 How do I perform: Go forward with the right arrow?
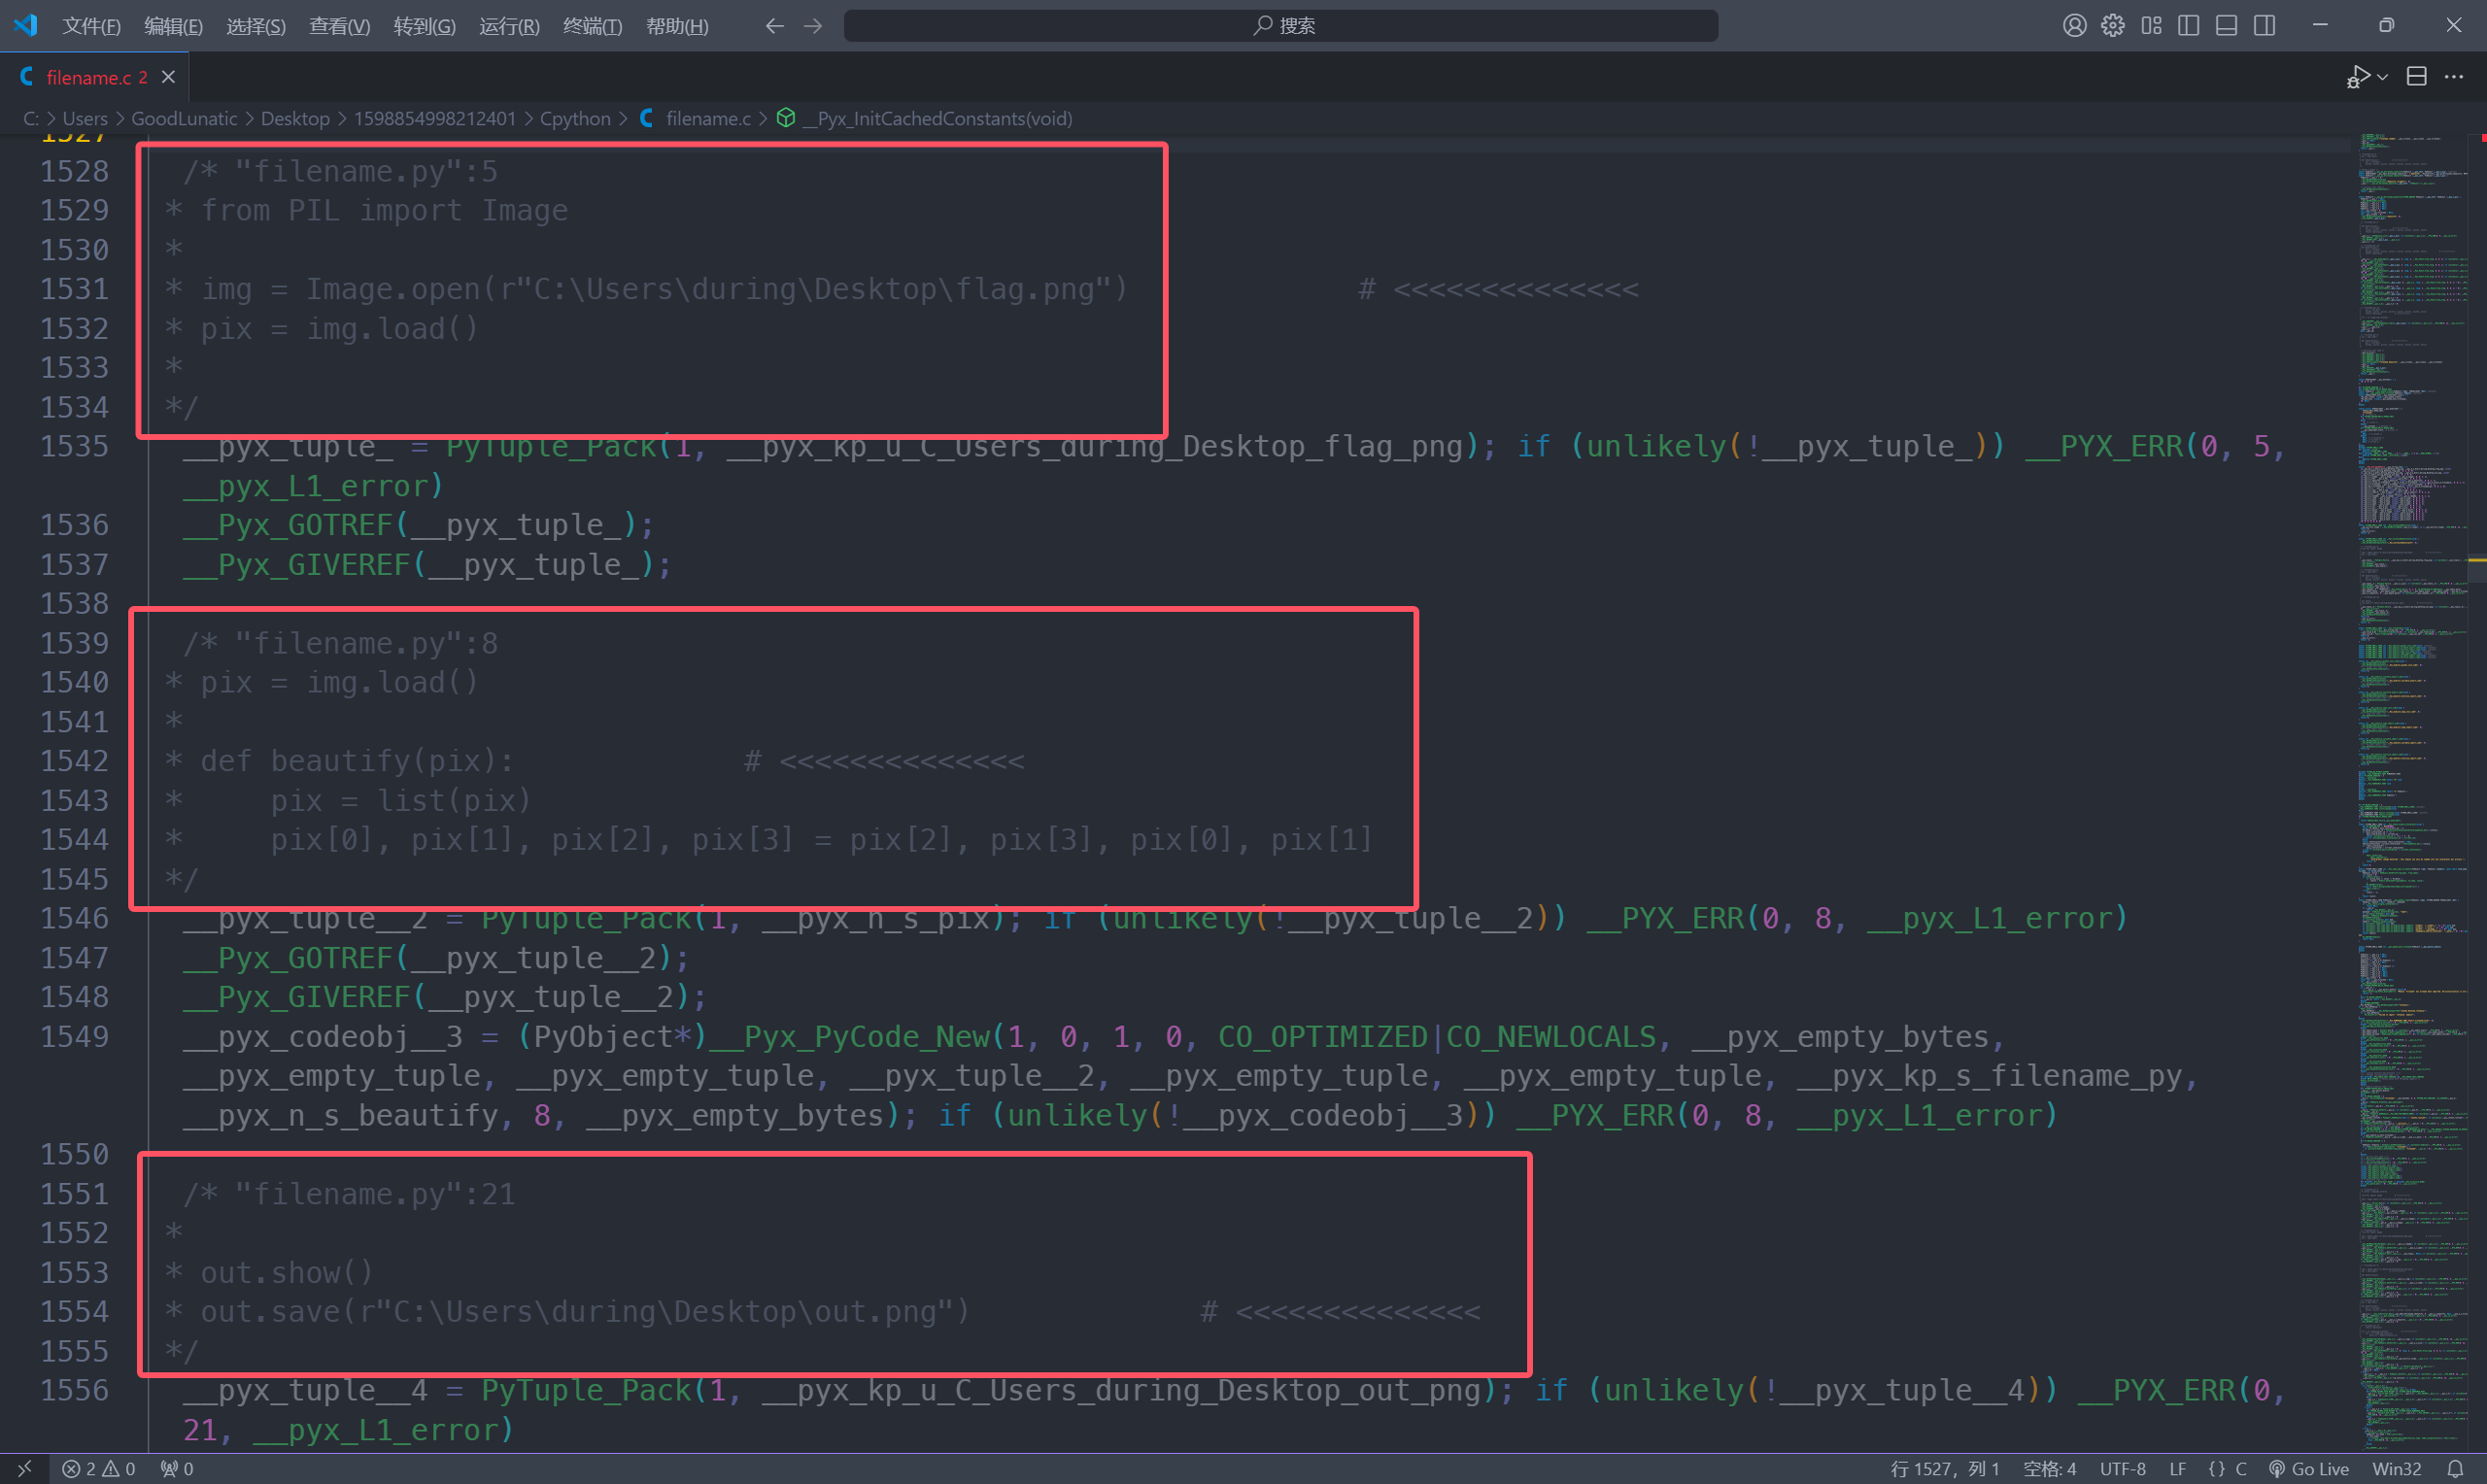(x=813, y=26)
